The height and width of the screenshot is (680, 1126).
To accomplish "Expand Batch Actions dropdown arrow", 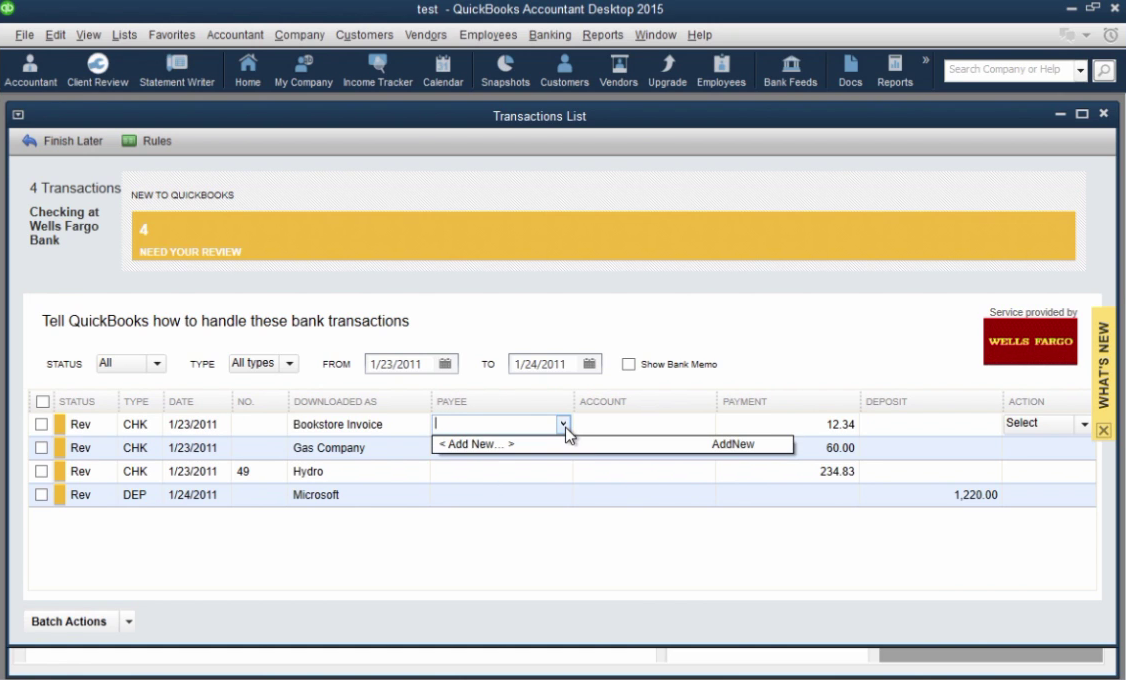I will pos(129,621).
